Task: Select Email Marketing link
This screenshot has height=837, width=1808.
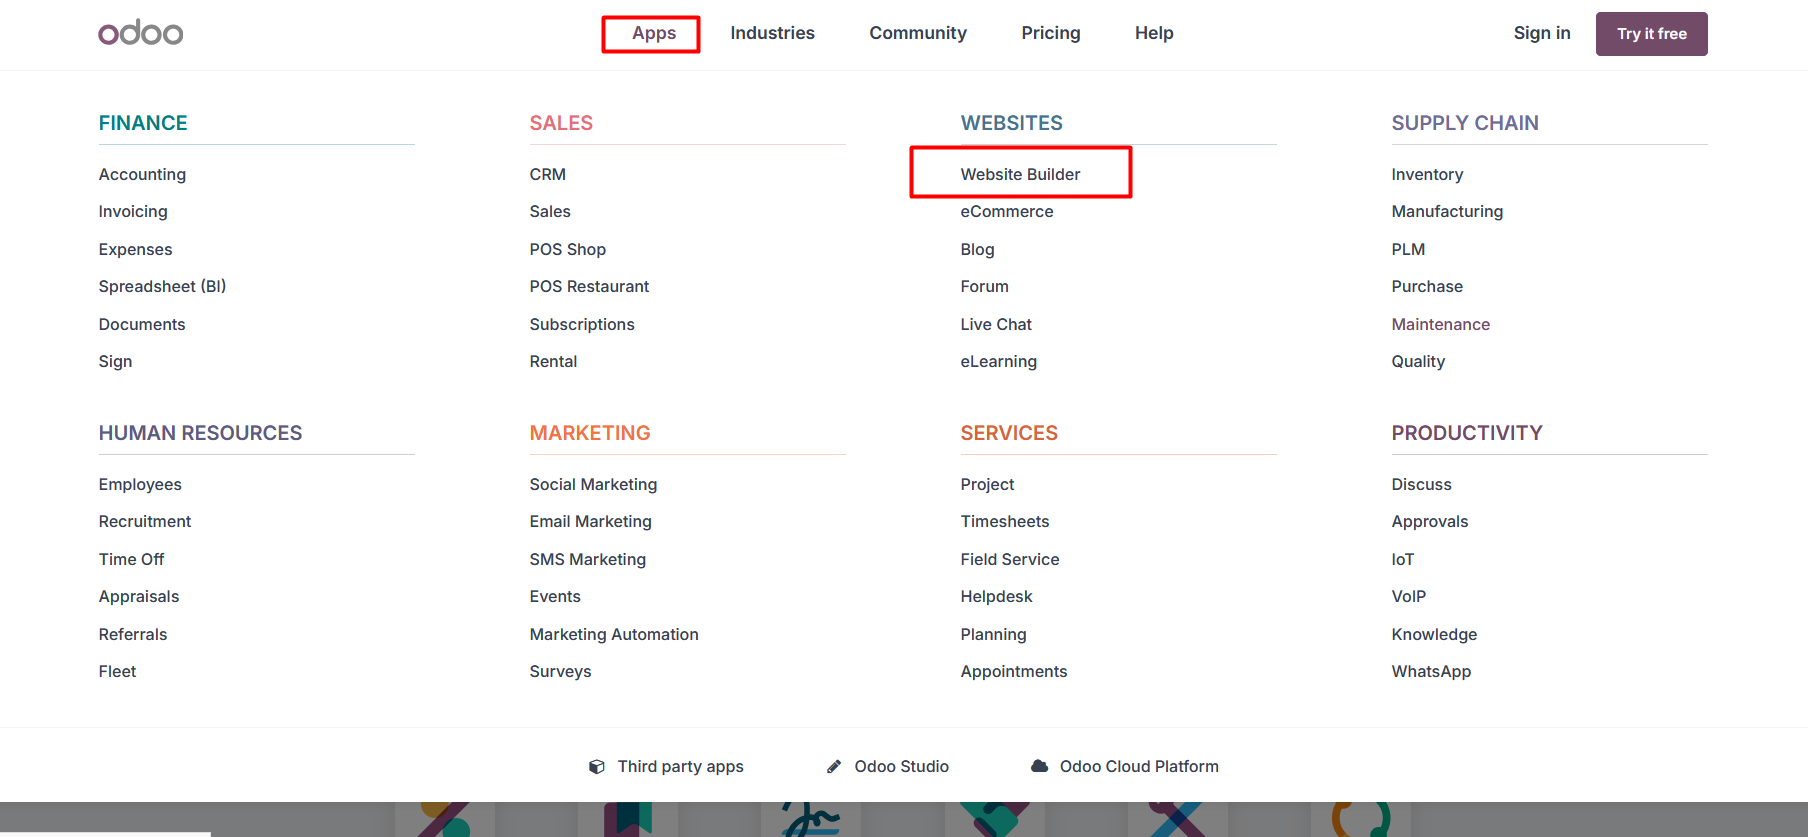Action: (590, 522)
